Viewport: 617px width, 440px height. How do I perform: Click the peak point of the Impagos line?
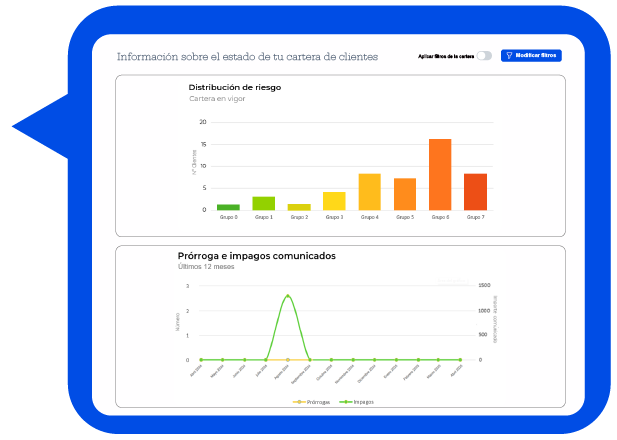(288, 295)
